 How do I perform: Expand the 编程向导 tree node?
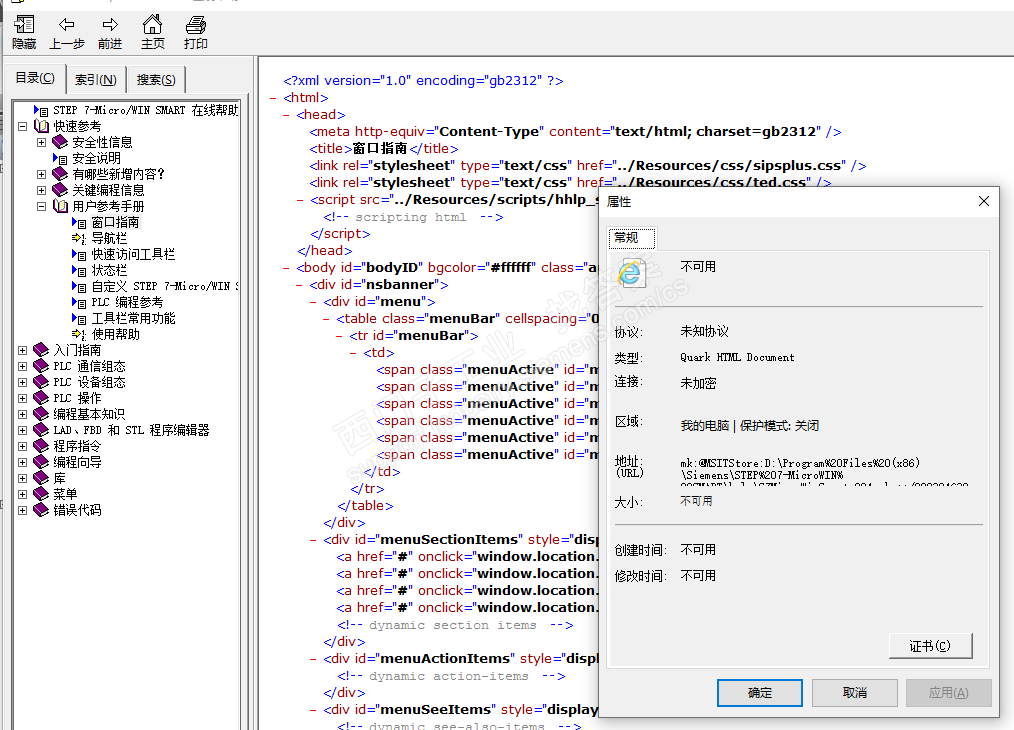pos(23,462)
